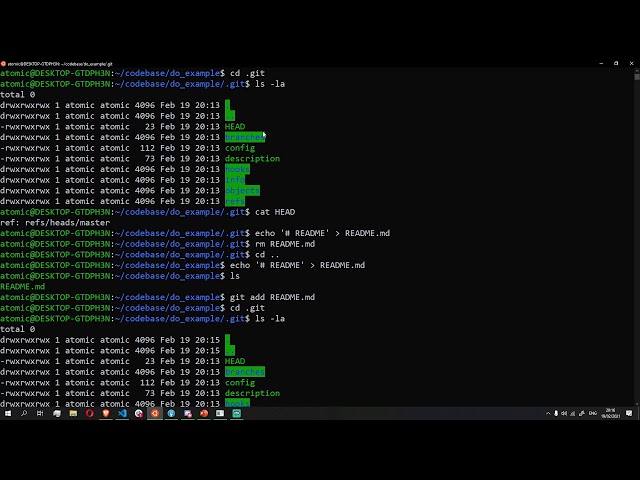Viewport: 640px width, 480px height.
Task: Click 'config' in the second listing
Action: [x=240, y=382]
